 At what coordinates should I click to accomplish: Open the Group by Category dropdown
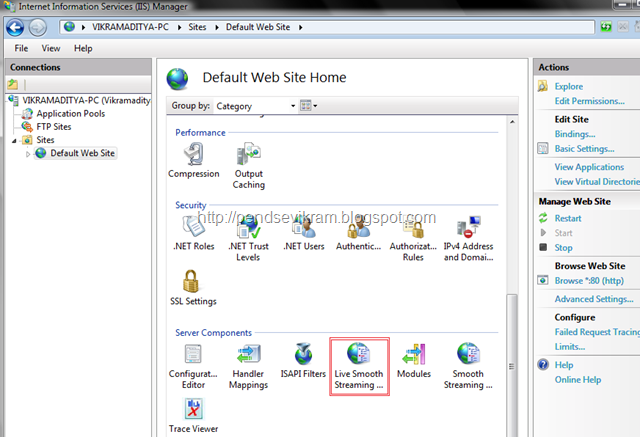point(256,106)
